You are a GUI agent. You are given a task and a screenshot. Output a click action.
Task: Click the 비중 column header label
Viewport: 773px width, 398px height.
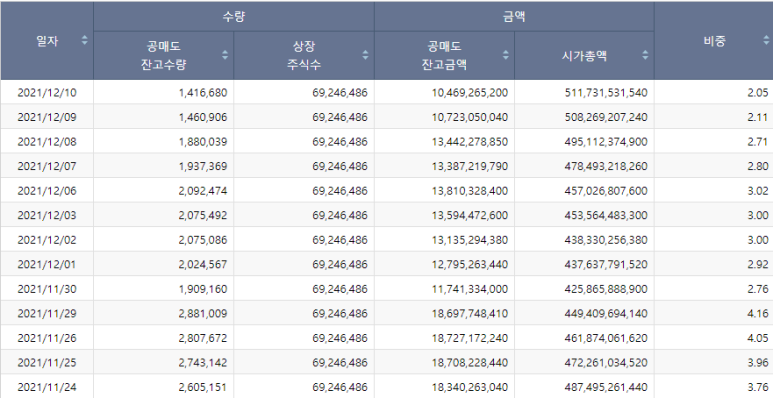714,41
